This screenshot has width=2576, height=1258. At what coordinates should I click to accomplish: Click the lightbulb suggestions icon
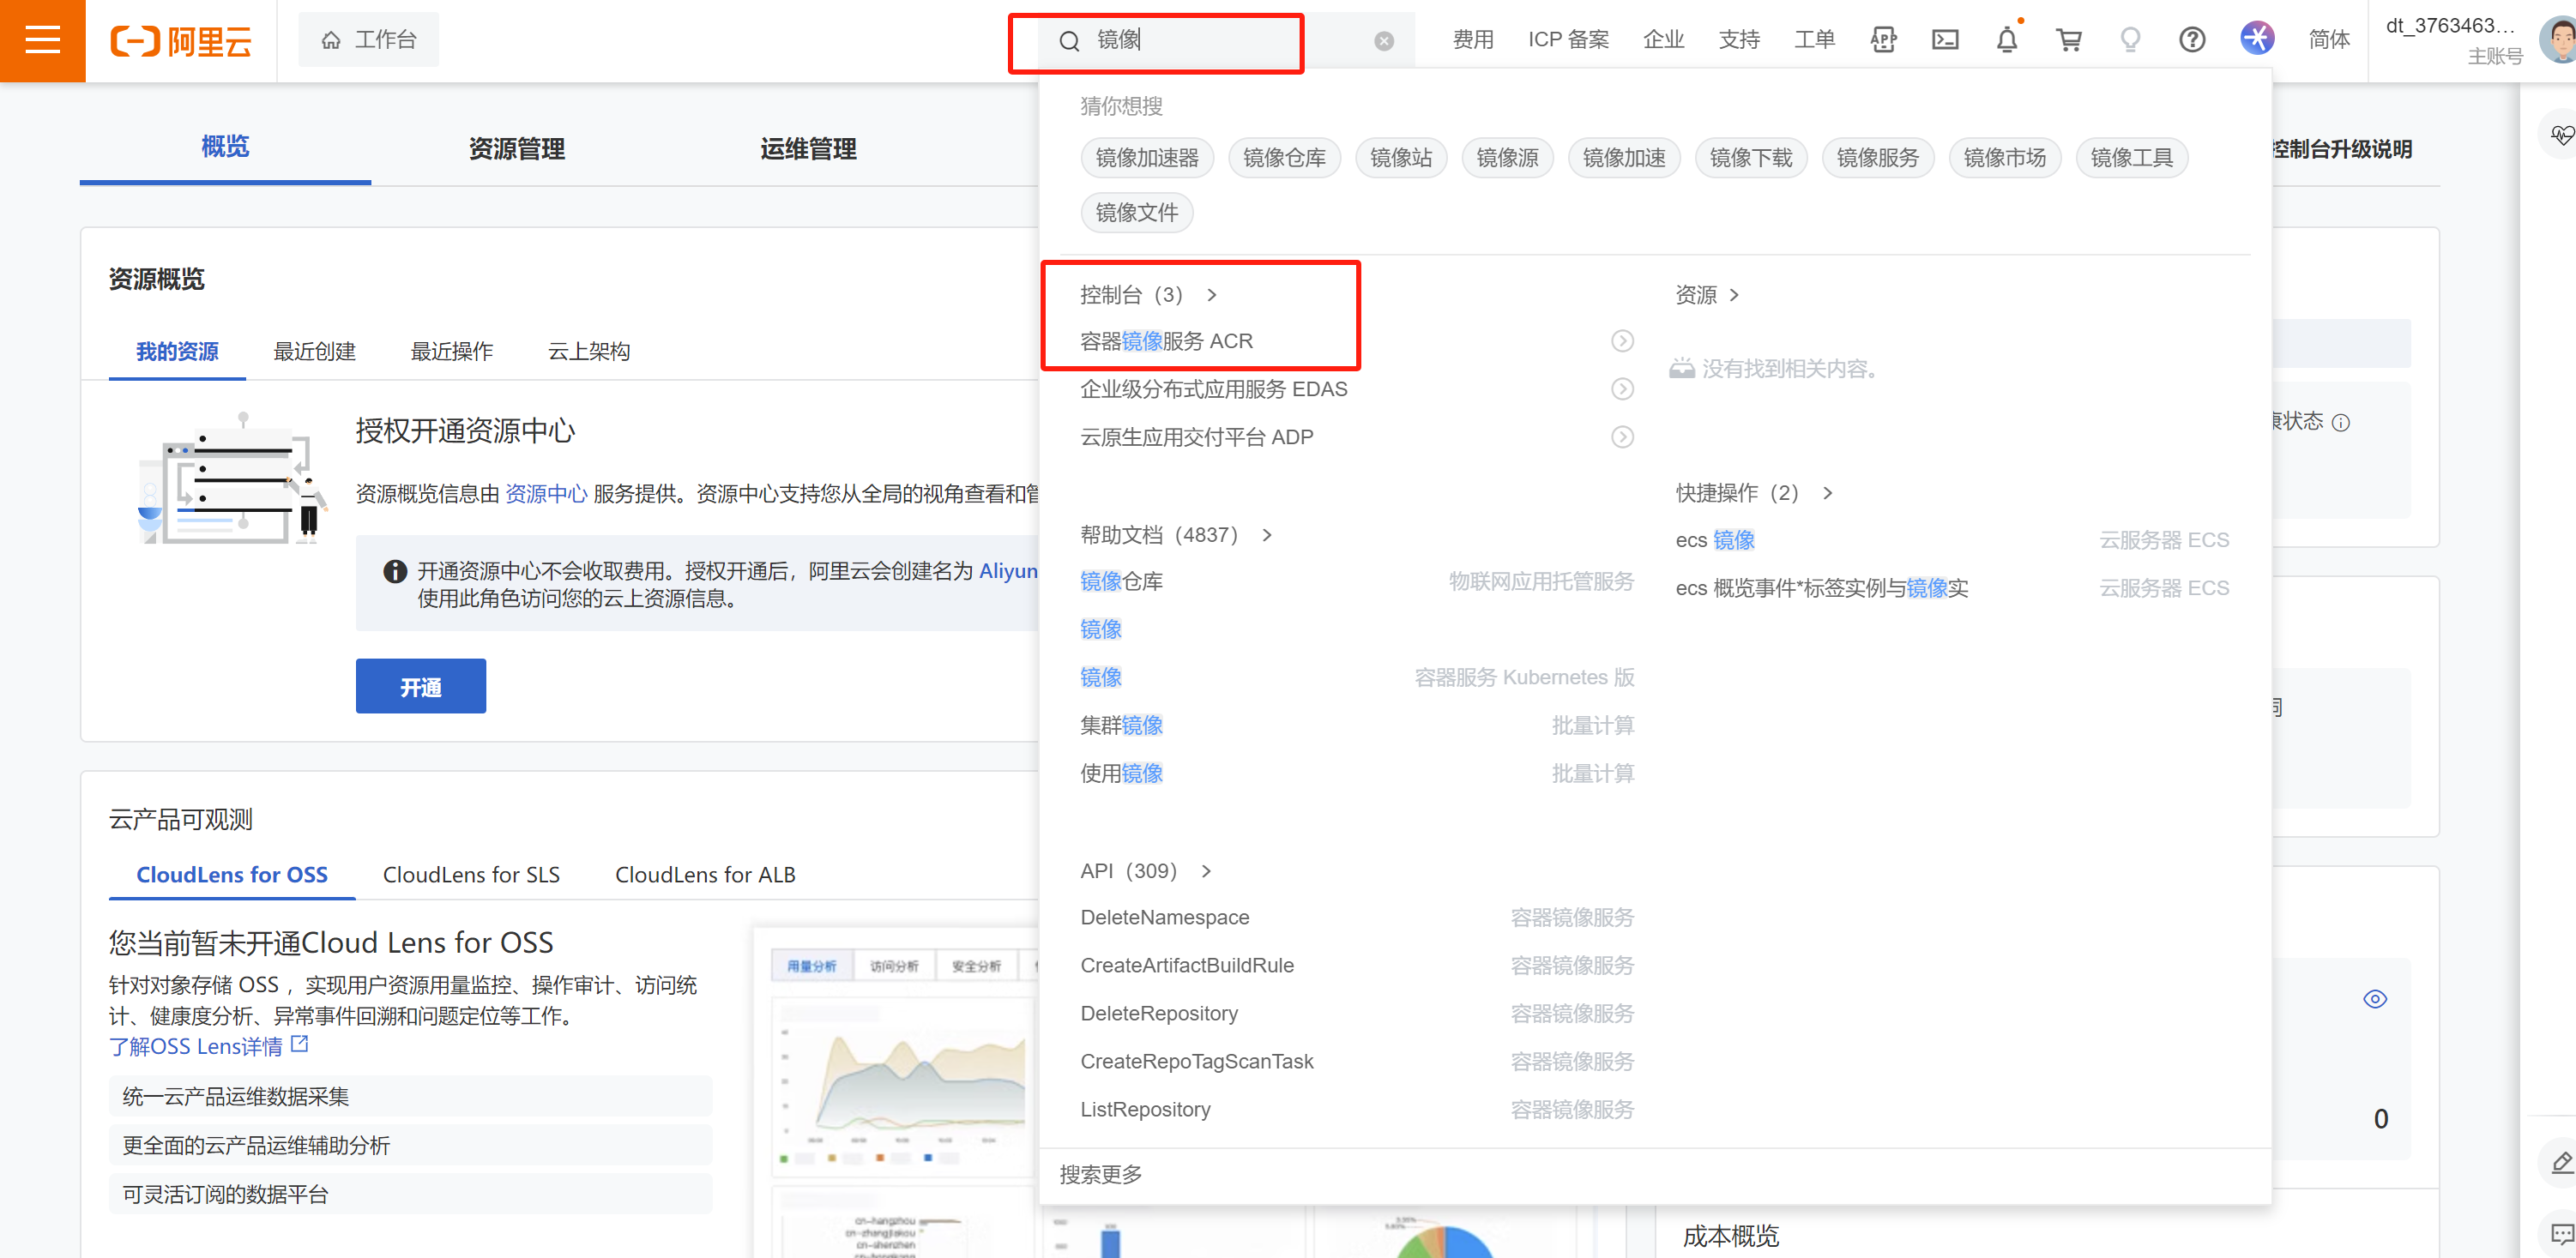coord(2130,40)
